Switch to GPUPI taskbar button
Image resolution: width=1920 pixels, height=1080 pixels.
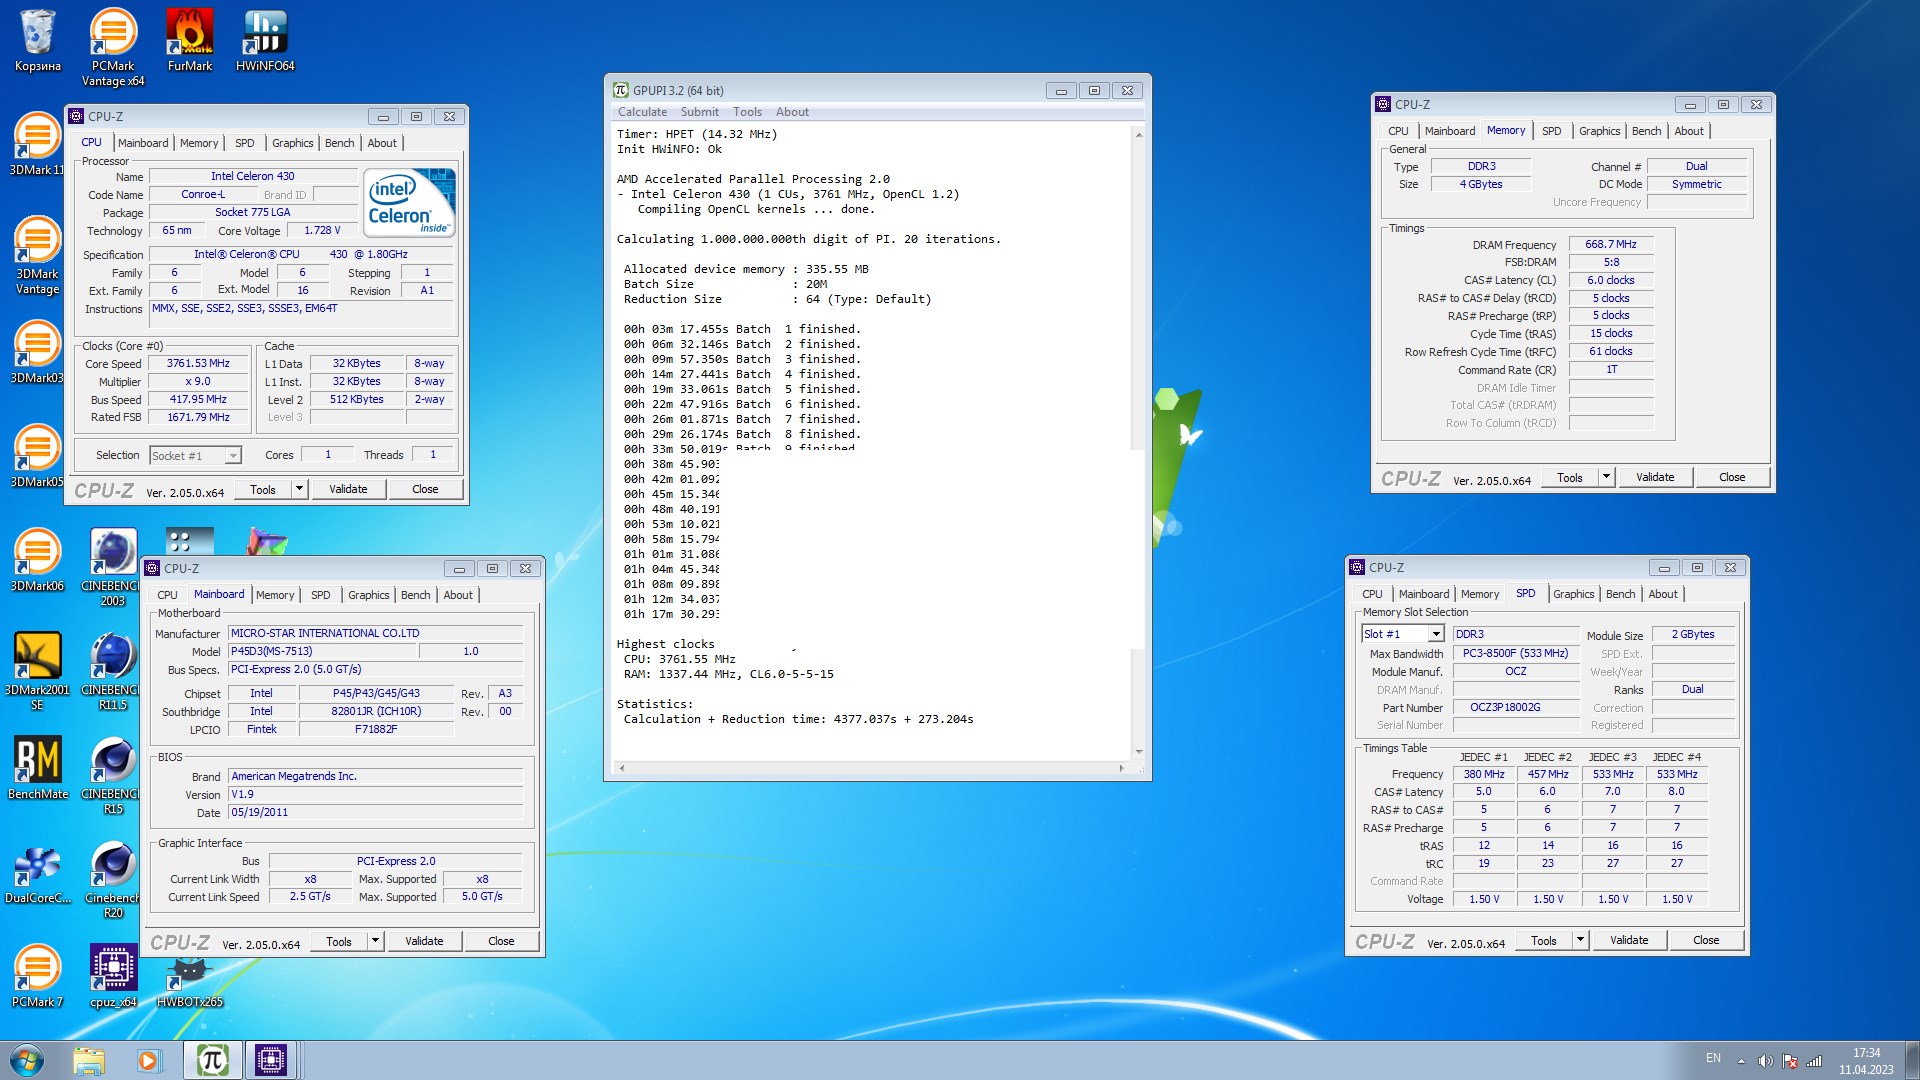click(212, 1060)
